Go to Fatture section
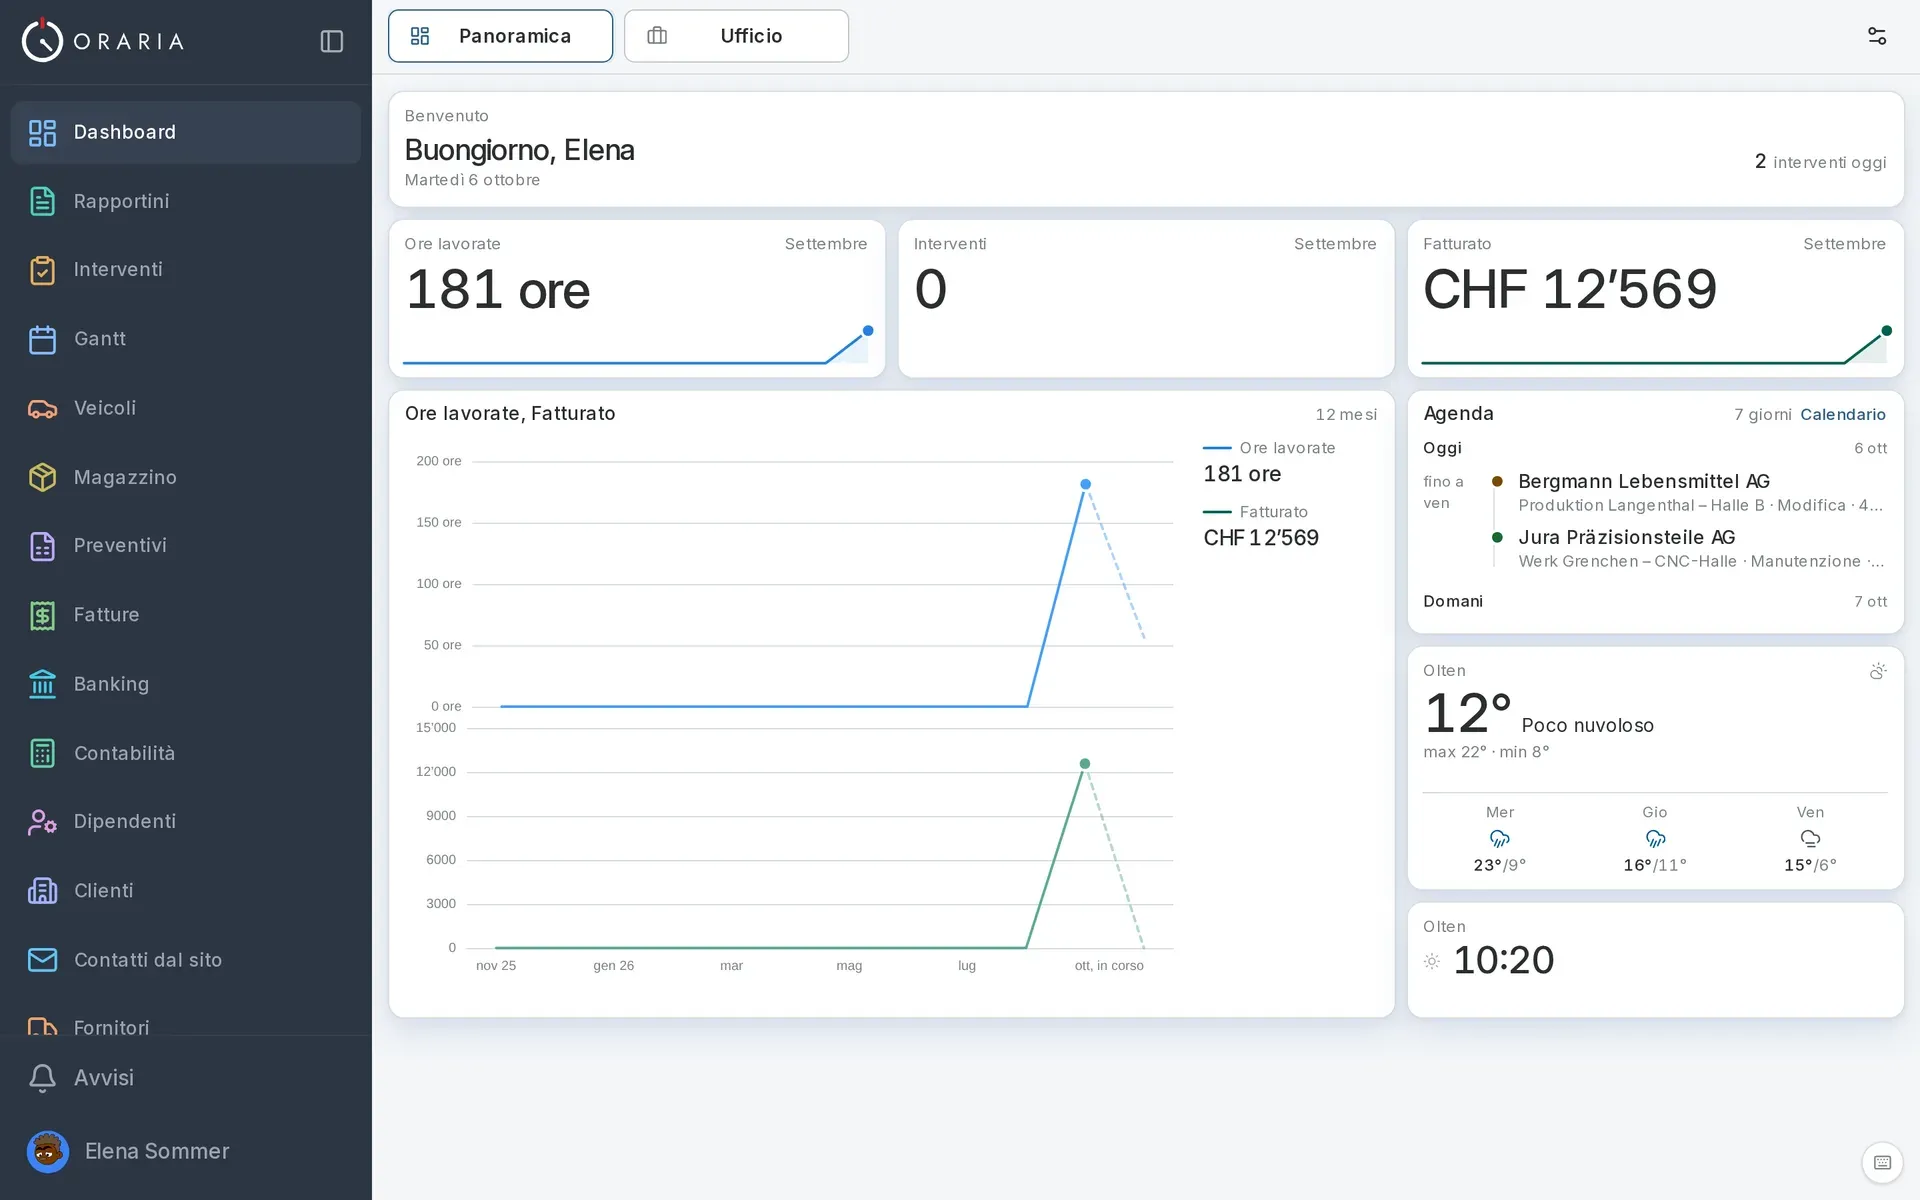 (186, 615)
